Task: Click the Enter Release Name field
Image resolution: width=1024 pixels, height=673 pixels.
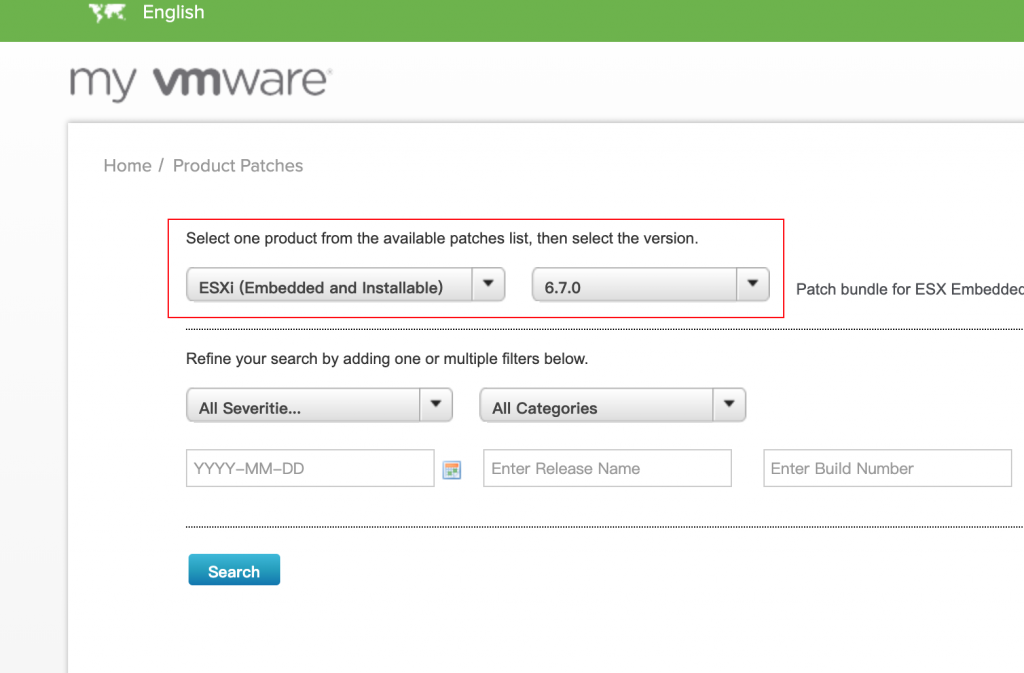Action: click(607, 468)
